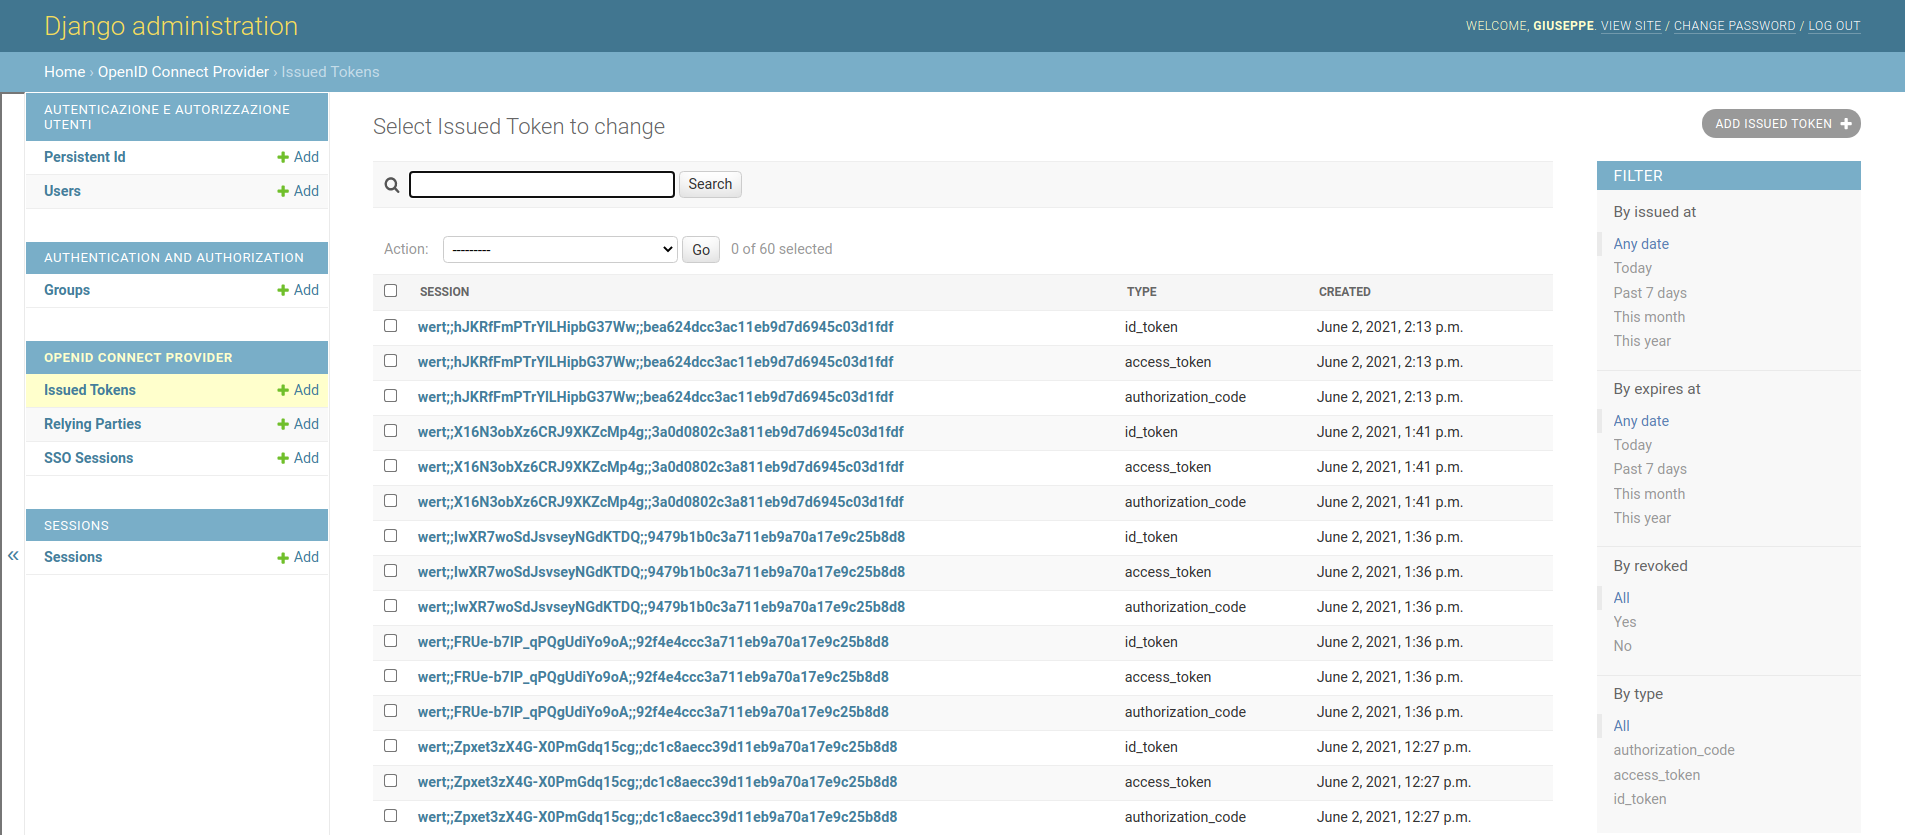Open the FRUe-b7IP authorization_code session link
Viewport: 1905px width, 835px height.
pyautogui.click(x=653, y=712)
